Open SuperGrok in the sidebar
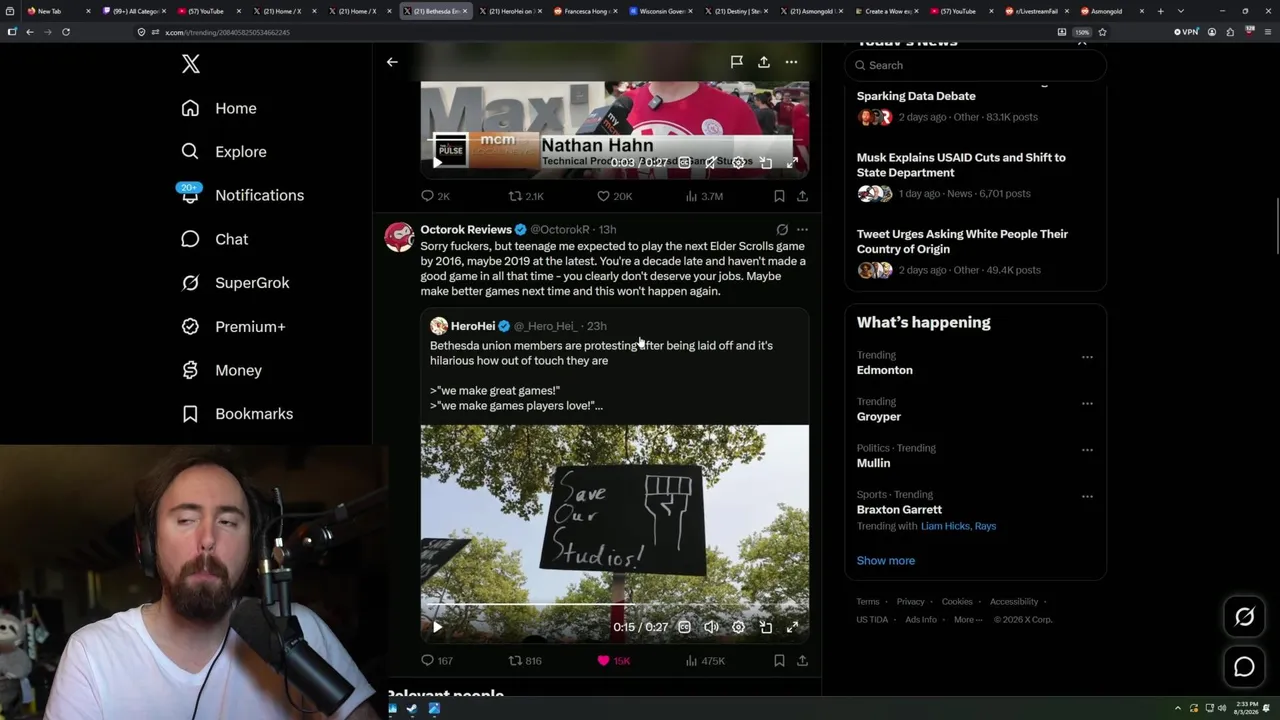Image resolution: width=1280 pixels, height=720 pixels. coord(235,283)
